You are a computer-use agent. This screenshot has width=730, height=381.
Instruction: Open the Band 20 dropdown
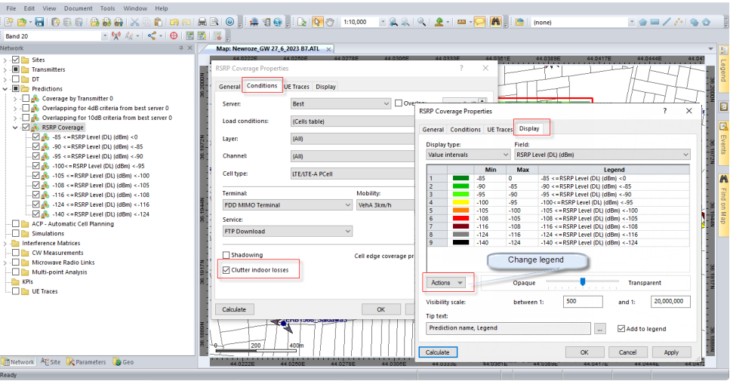coord(104,36)
